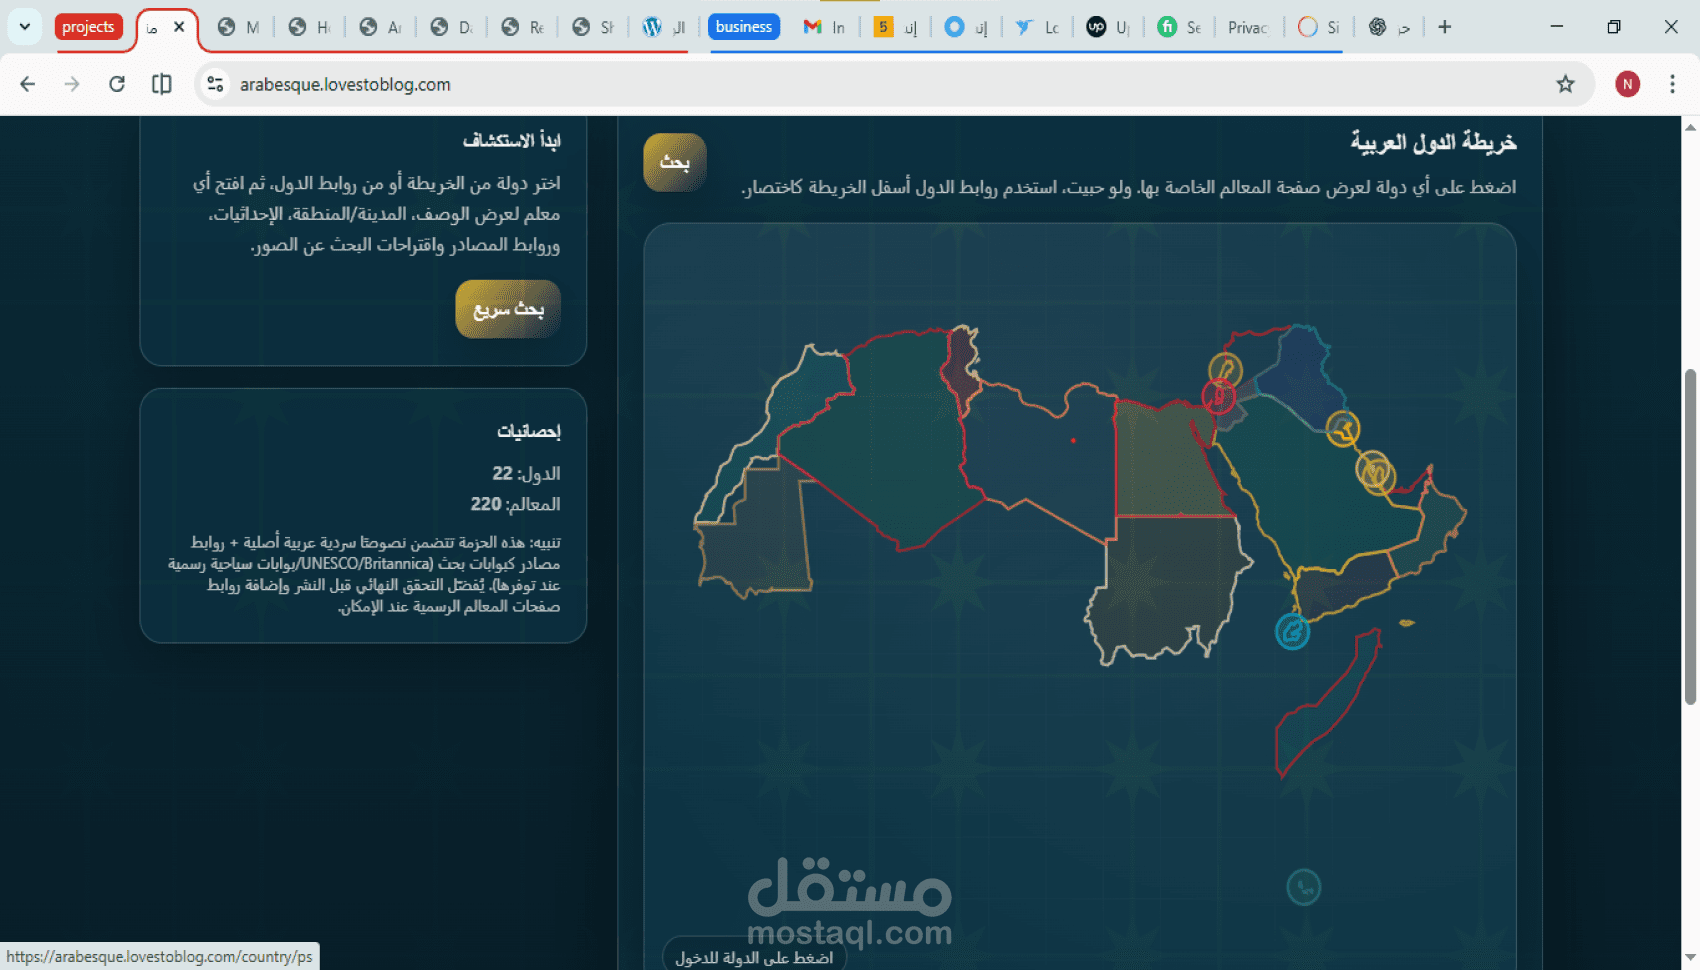Switch to the Privac tab
The image size is (1700, 970).
(x=1248, y=27)
